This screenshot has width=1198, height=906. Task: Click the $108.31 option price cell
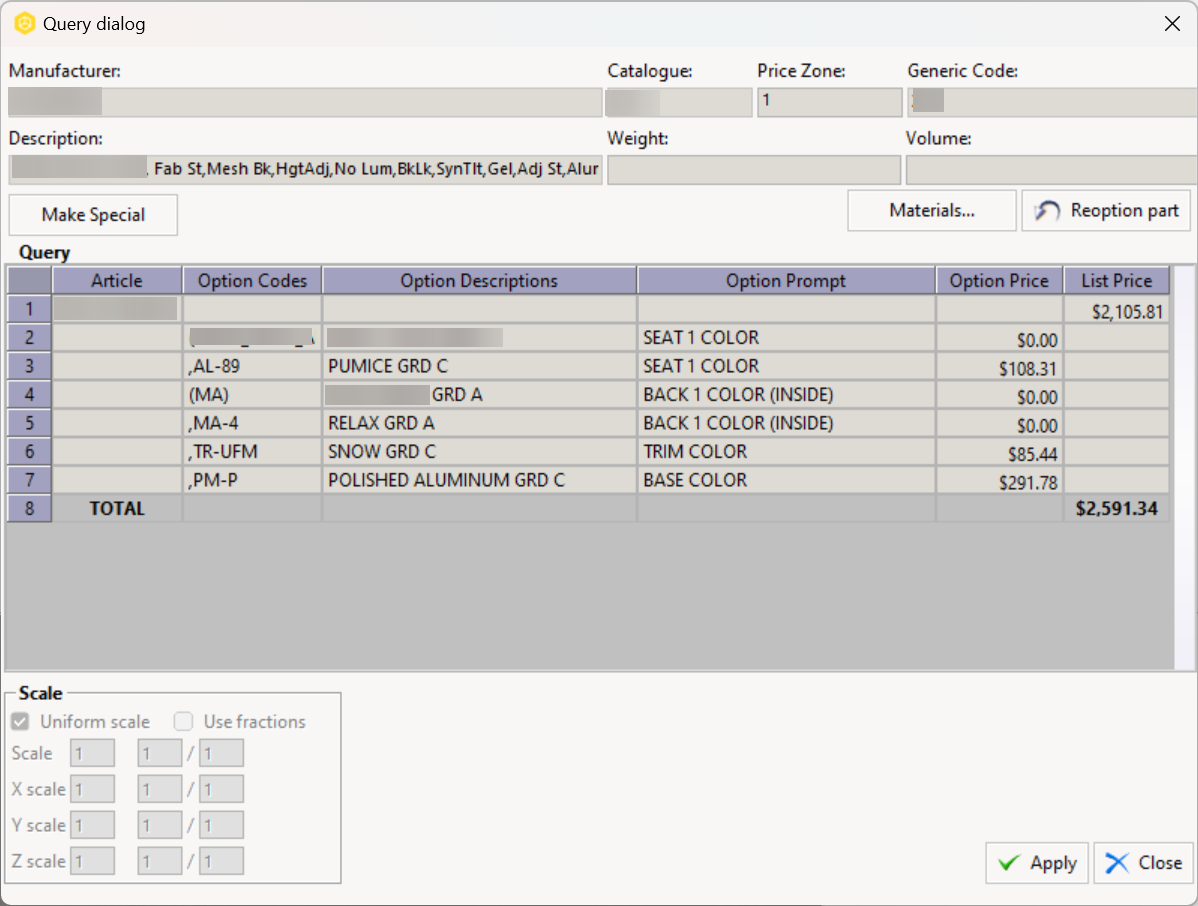point(999,366)
